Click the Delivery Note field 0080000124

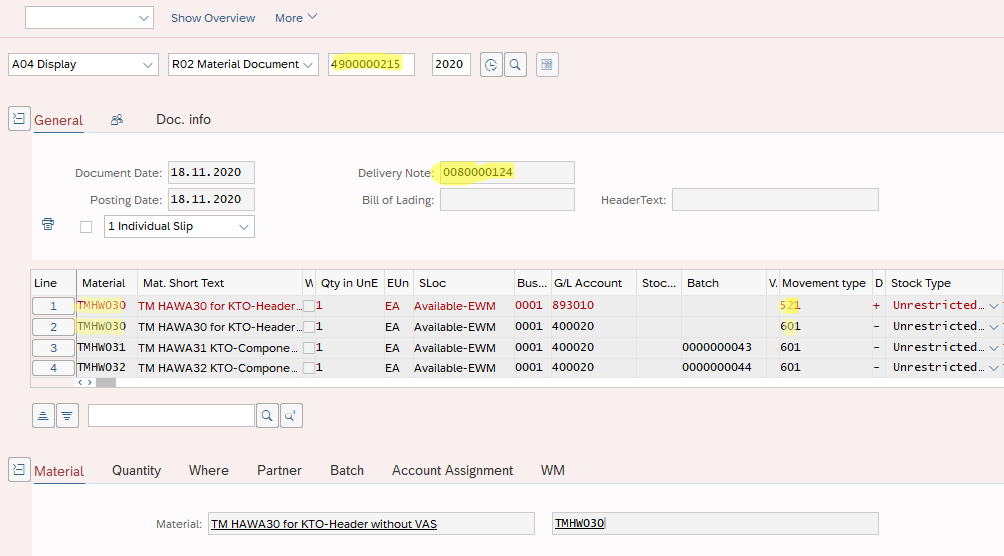coord(507,172)
